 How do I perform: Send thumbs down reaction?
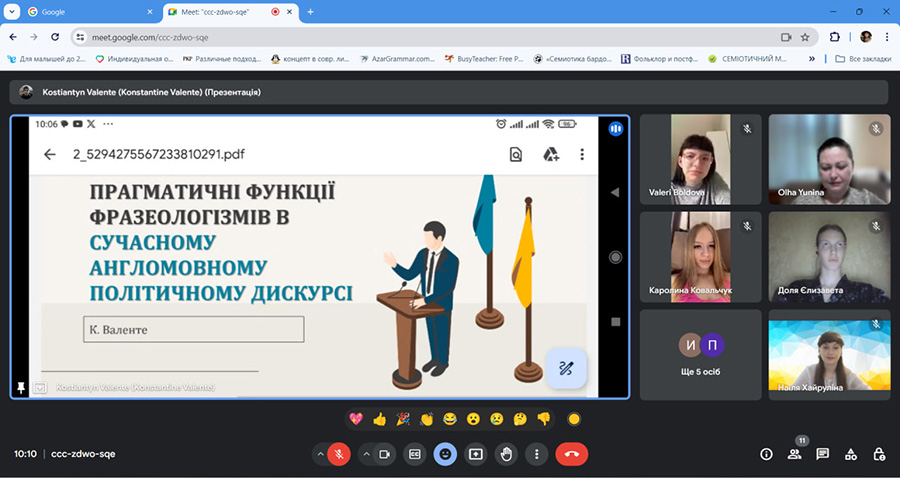[544, 419]
